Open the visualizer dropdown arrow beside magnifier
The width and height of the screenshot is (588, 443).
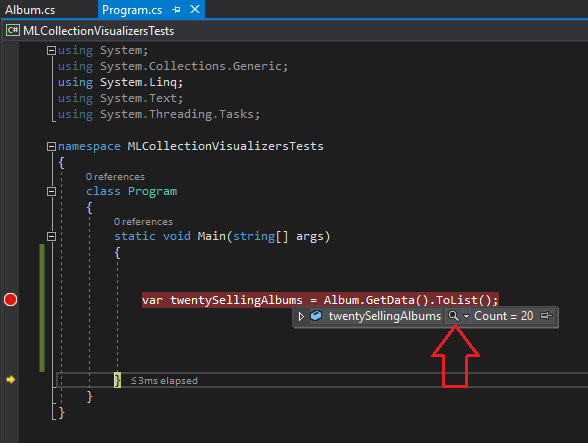pyautogui.click(x=466, y=317)
